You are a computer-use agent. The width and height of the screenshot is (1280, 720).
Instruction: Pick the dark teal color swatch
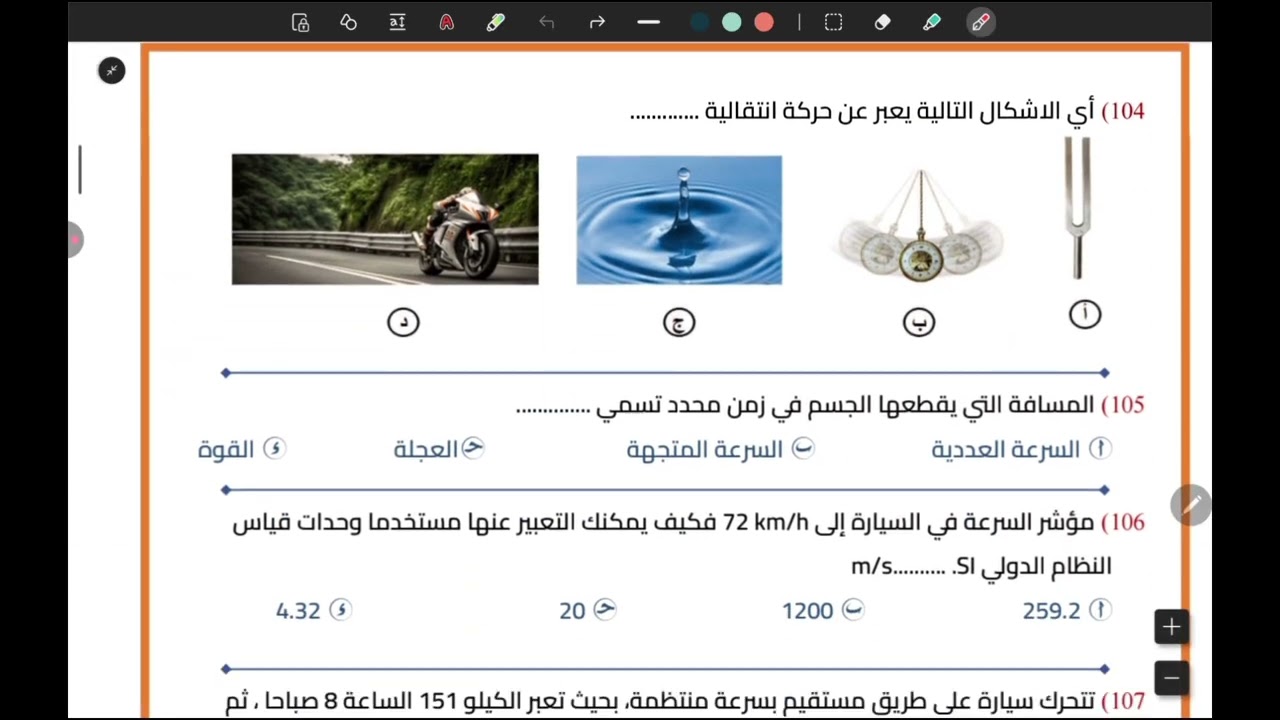(700, 22)
